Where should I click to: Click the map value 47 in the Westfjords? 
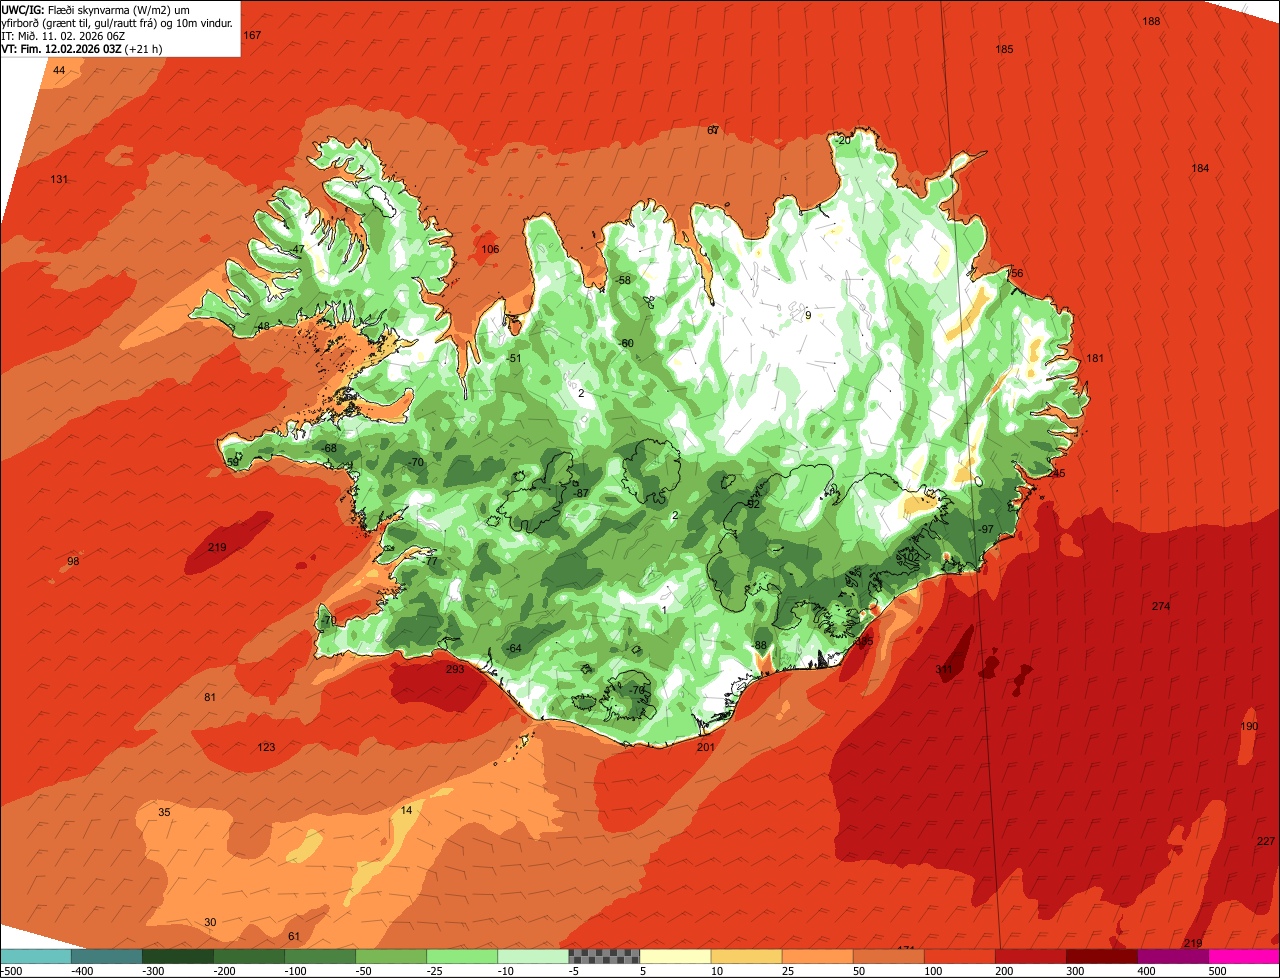pyautogui.click(x=298, y=249)
